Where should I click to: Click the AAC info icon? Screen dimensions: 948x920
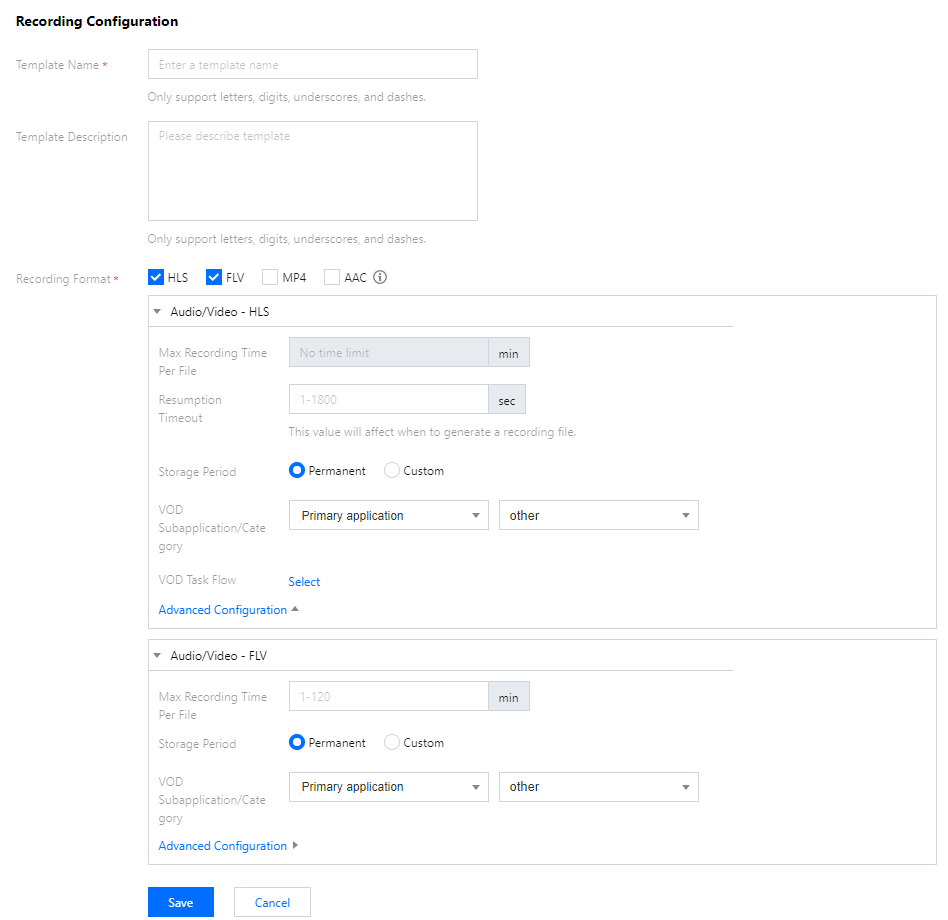coord(380,277)
